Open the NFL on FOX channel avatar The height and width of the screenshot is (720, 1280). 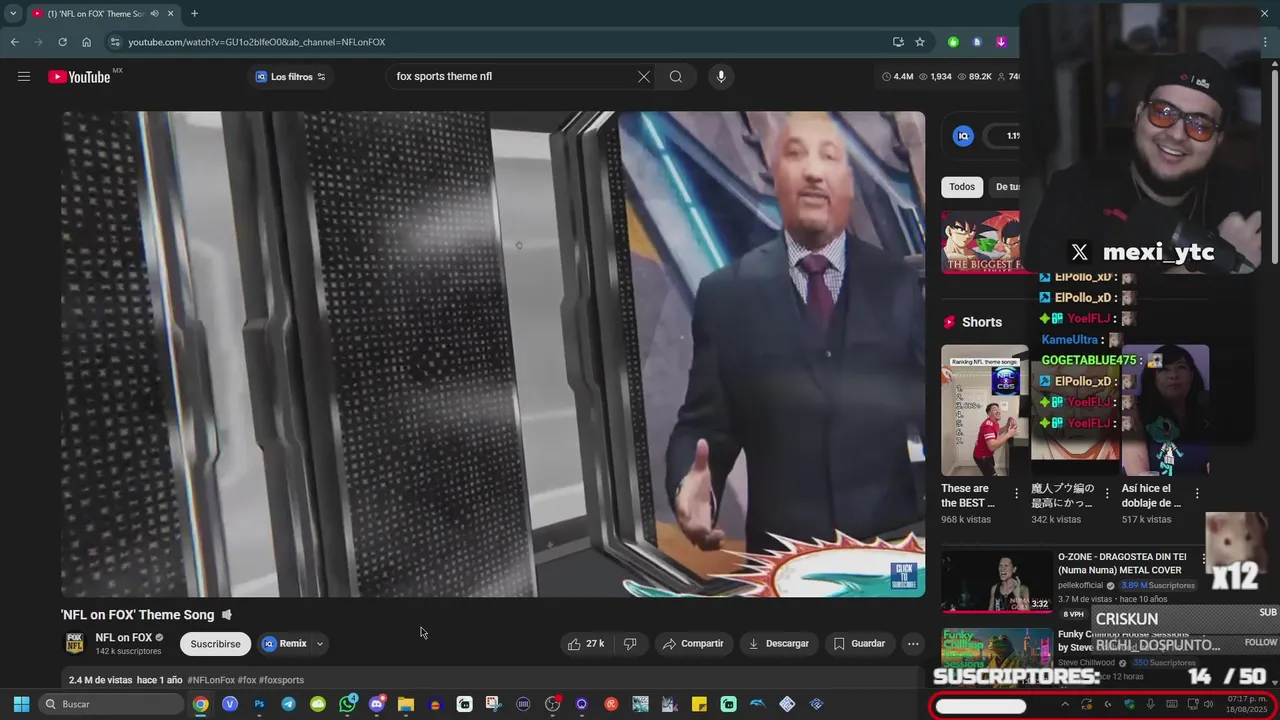click(75, 644)
